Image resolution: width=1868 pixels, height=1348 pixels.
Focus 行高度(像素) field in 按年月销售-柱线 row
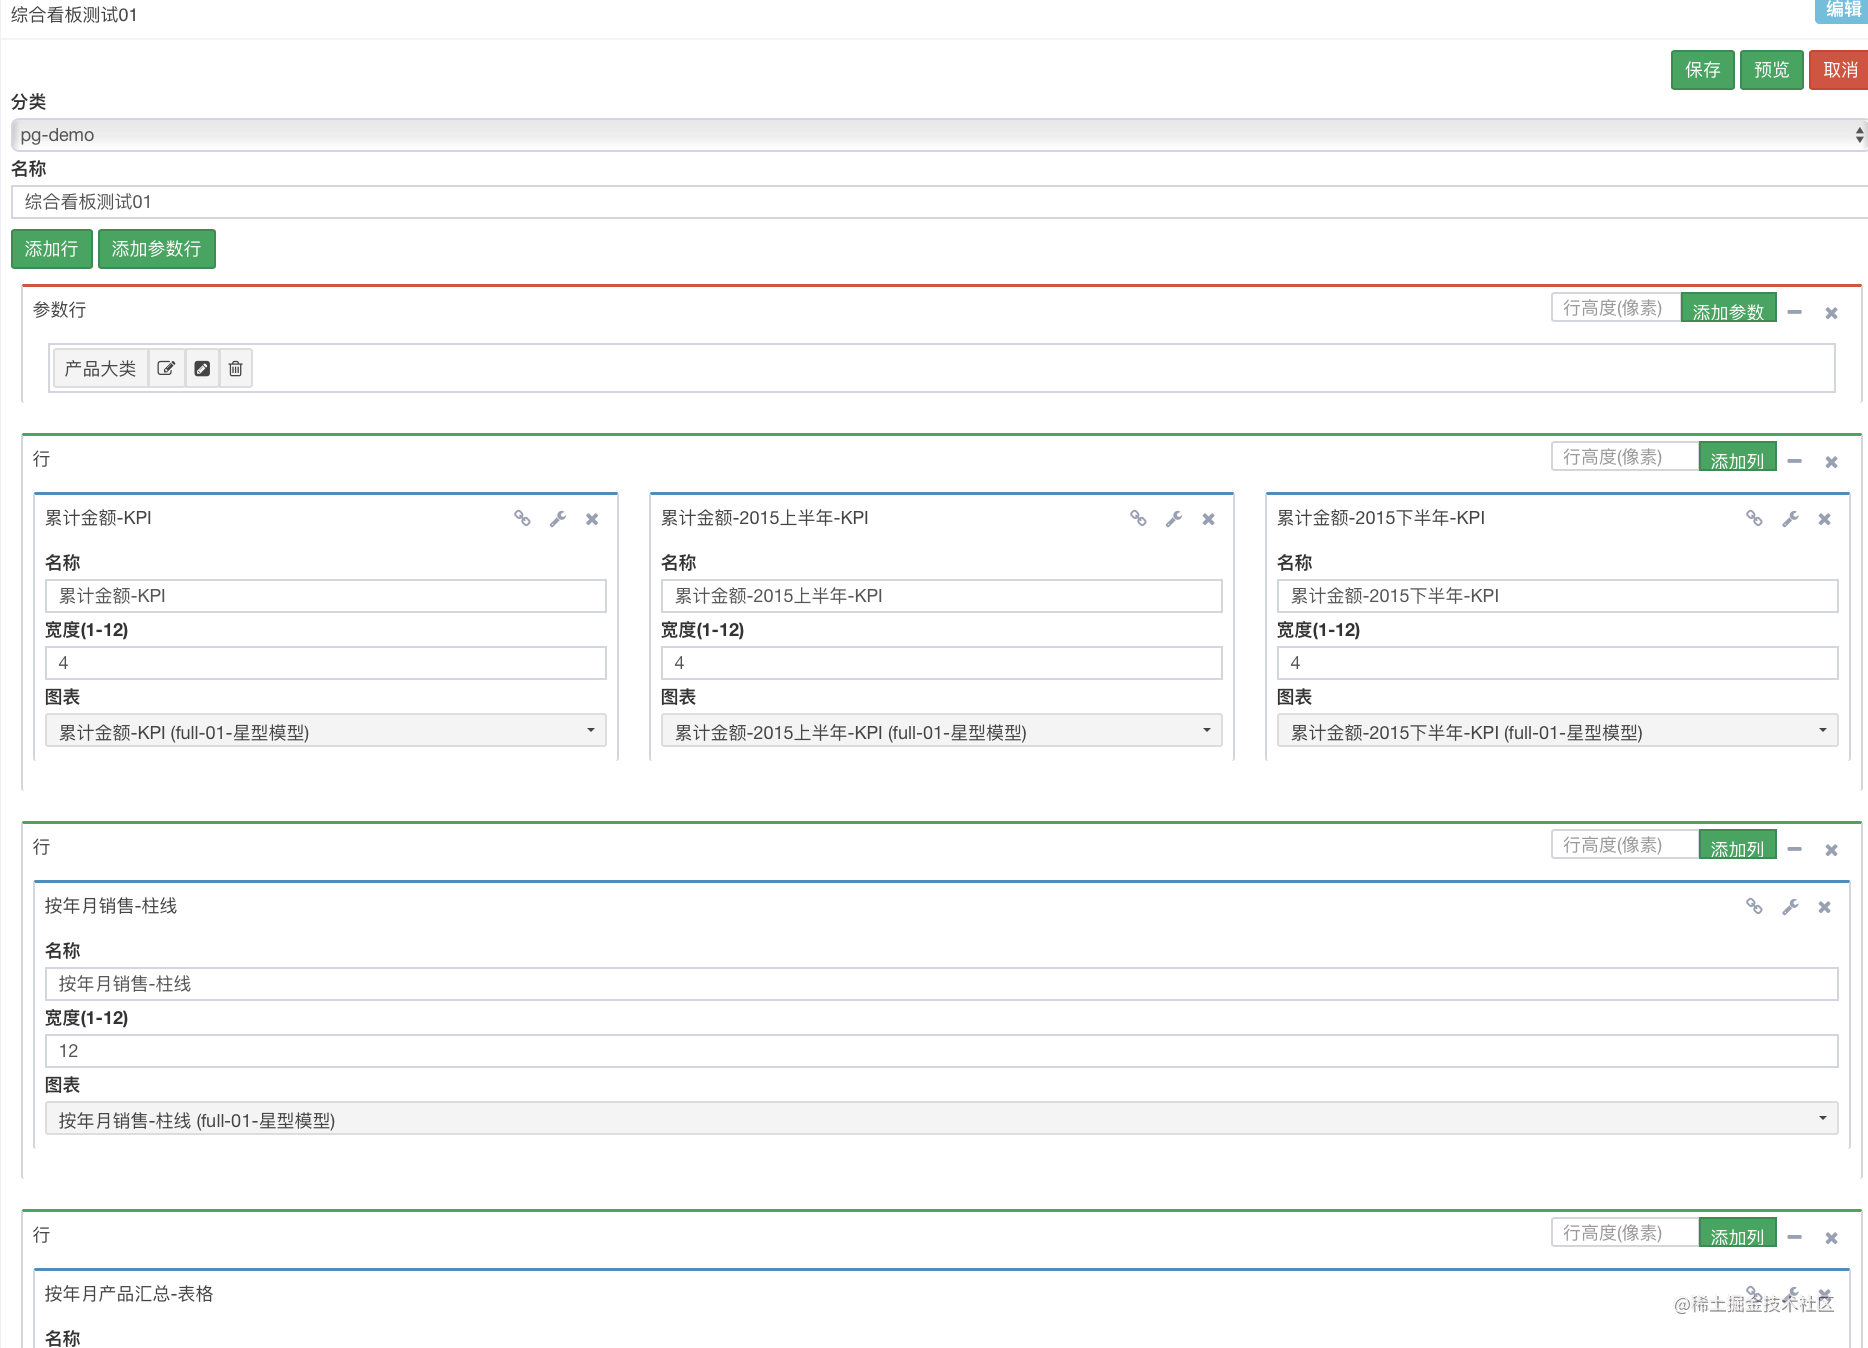pyautogui.click(x=1625, y=845)
